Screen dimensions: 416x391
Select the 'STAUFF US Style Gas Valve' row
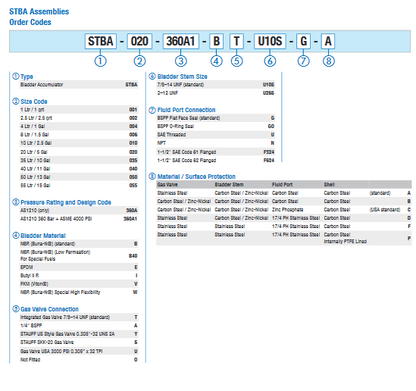pyautogui.click(x=79, y=334)
